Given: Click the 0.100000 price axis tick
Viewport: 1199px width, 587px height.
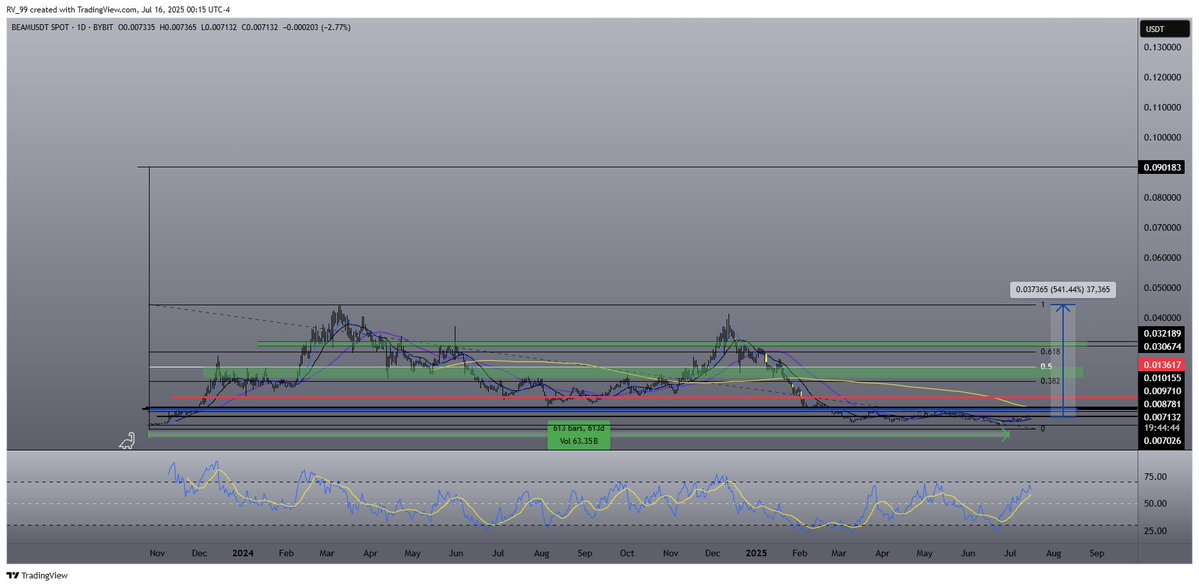Looking at the screenshot, I should 1160,138.
